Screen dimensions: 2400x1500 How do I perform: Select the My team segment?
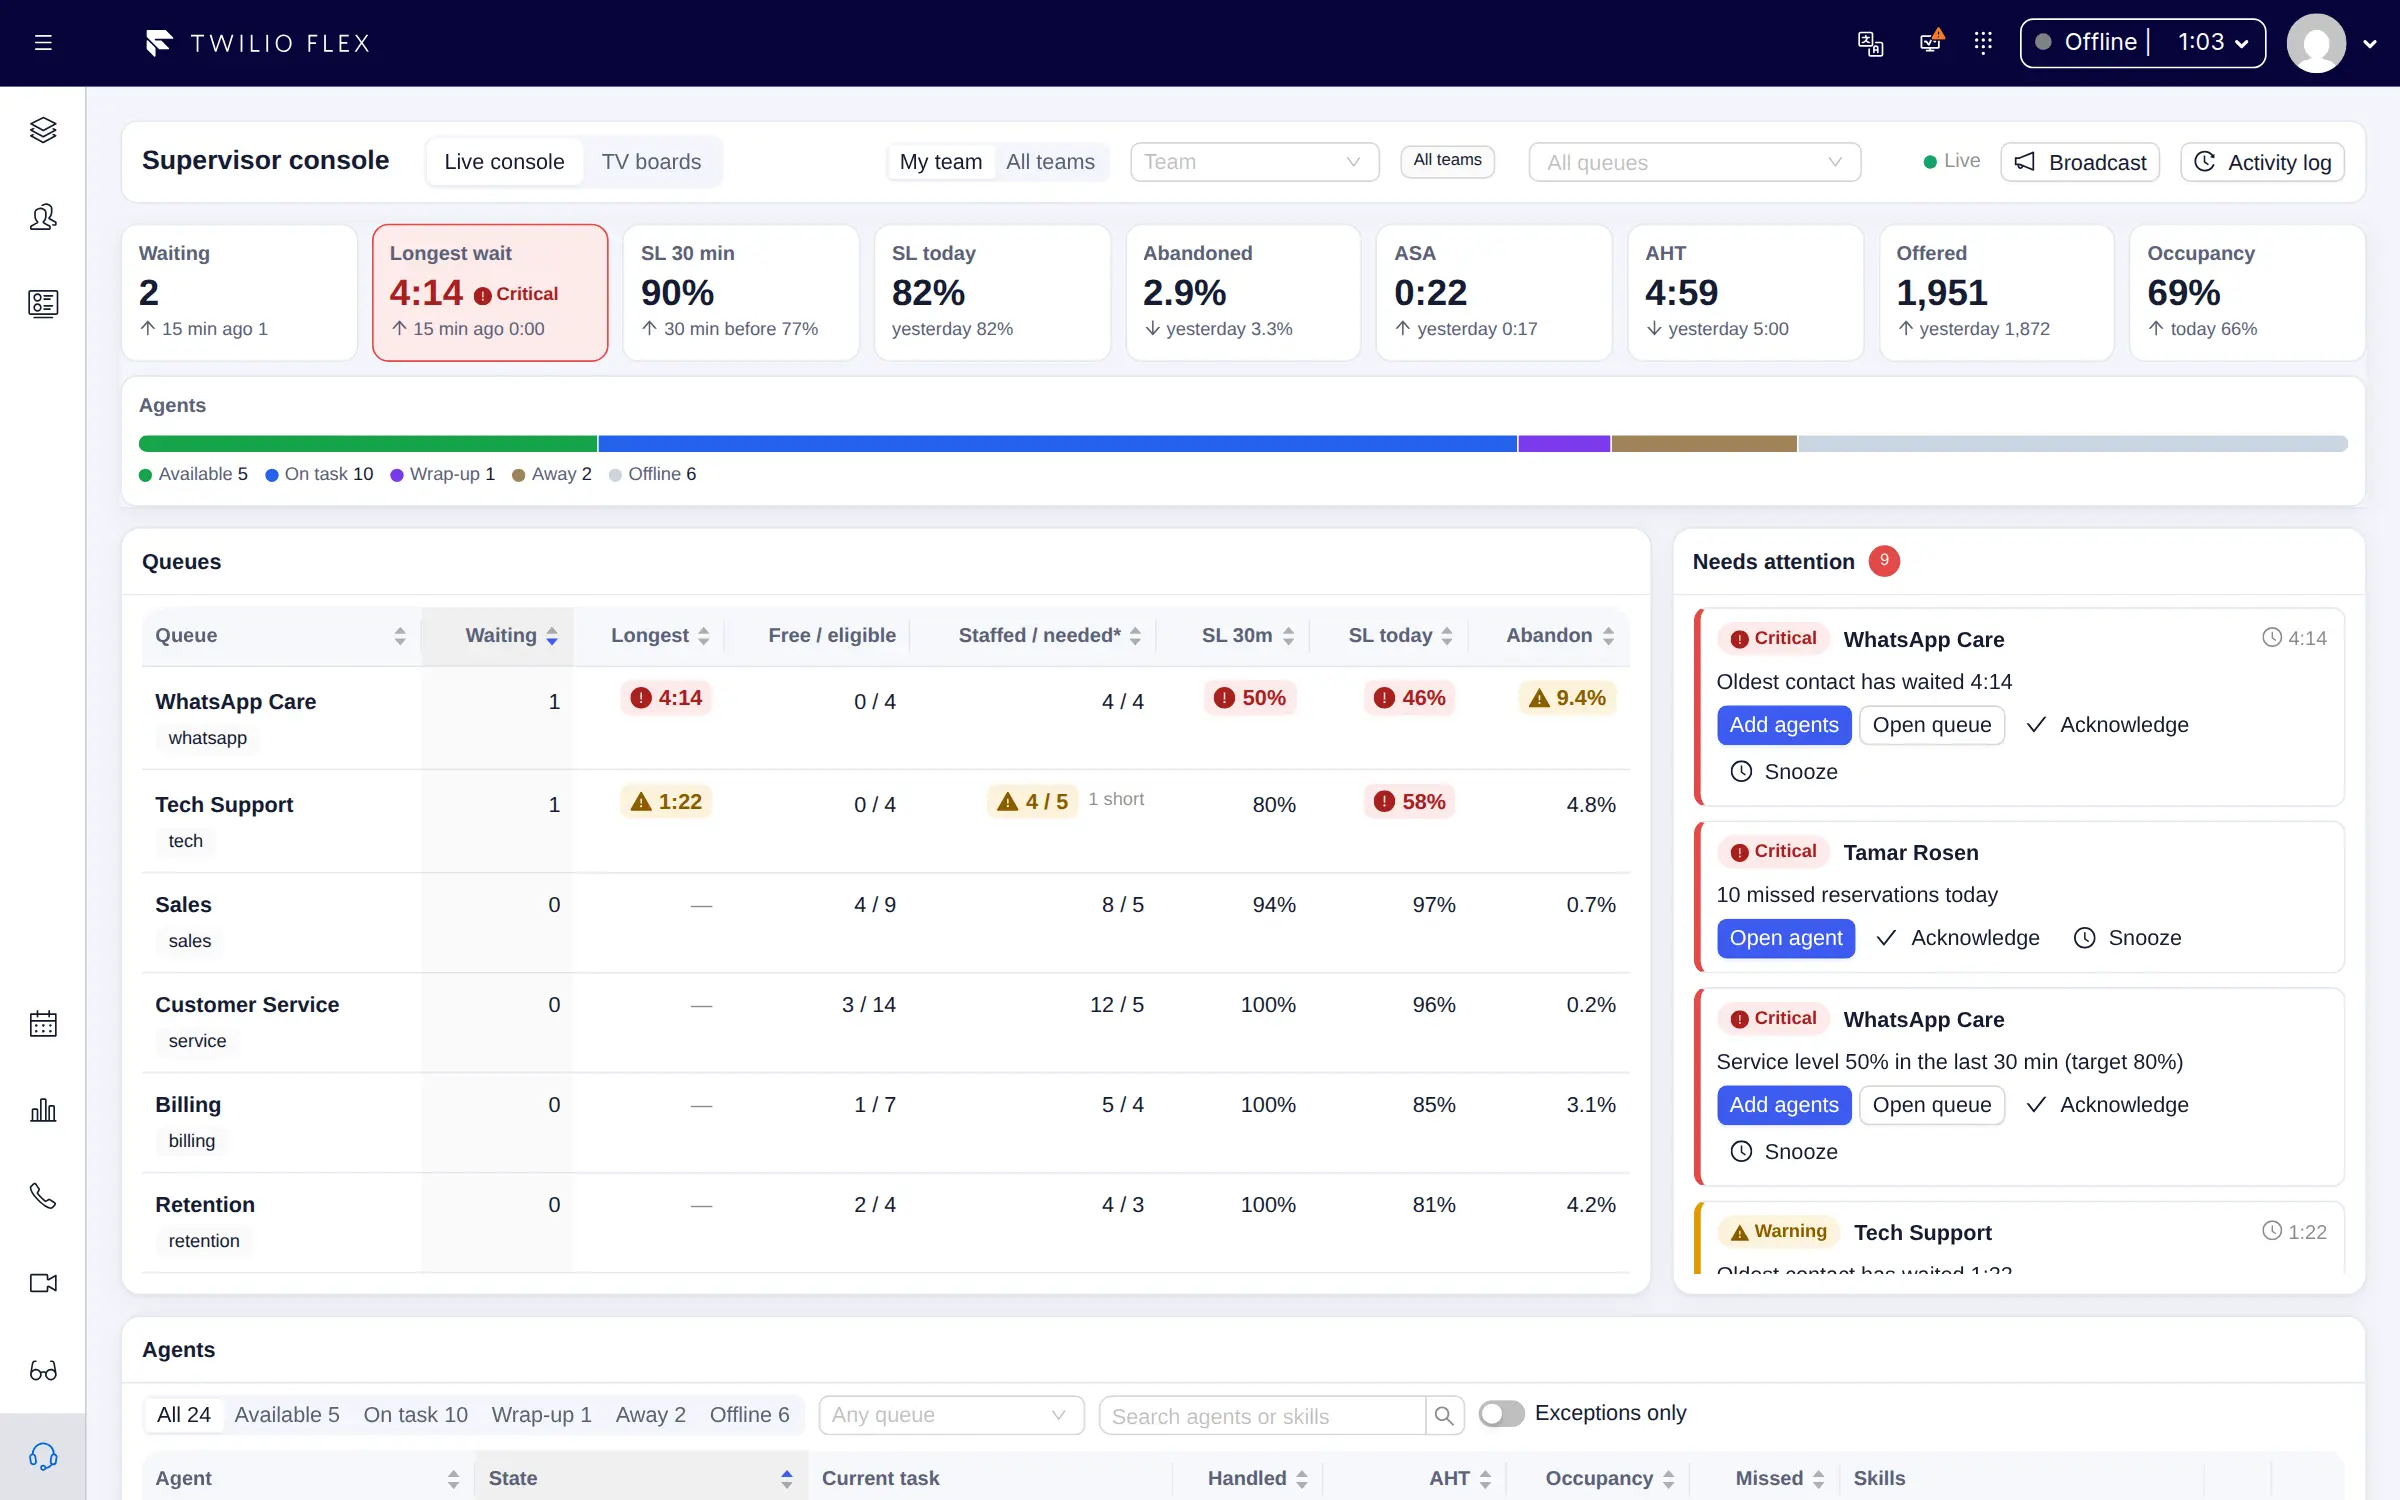click(940, 162)
